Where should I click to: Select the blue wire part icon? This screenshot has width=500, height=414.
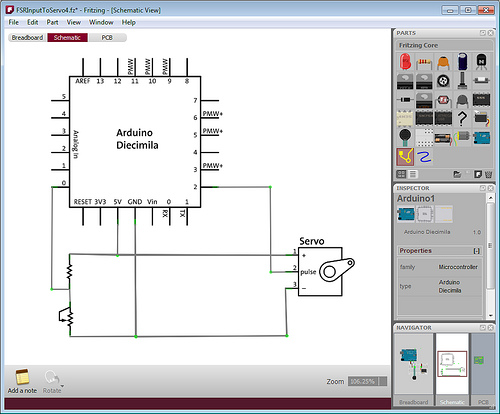424,157
